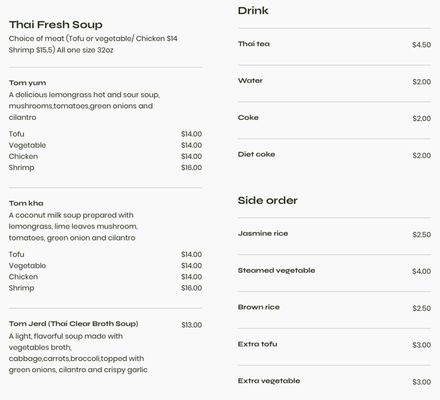Choose Brown rice side order
440x400 pixels.
(334, 307)
